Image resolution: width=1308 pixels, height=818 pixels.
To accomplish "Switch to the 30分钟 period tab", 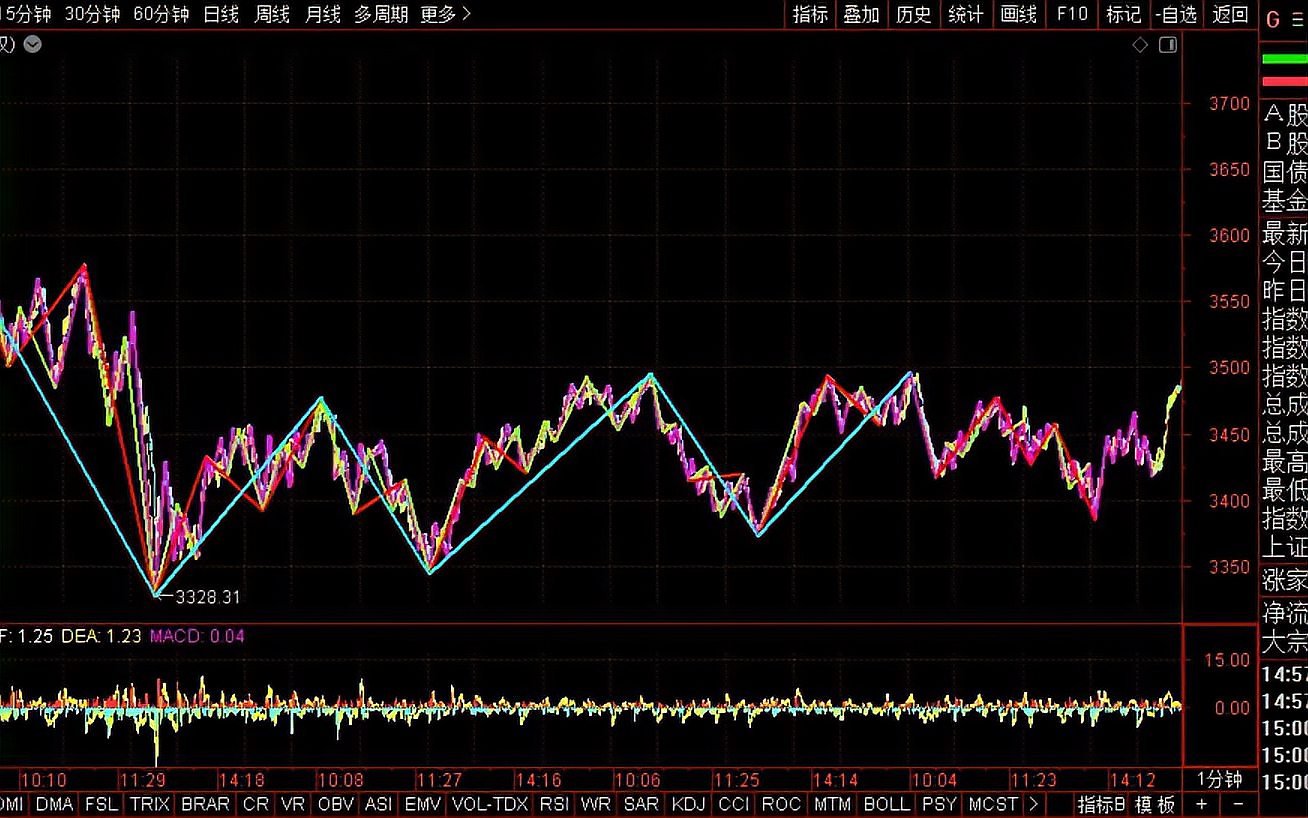I will coord(92,14).
